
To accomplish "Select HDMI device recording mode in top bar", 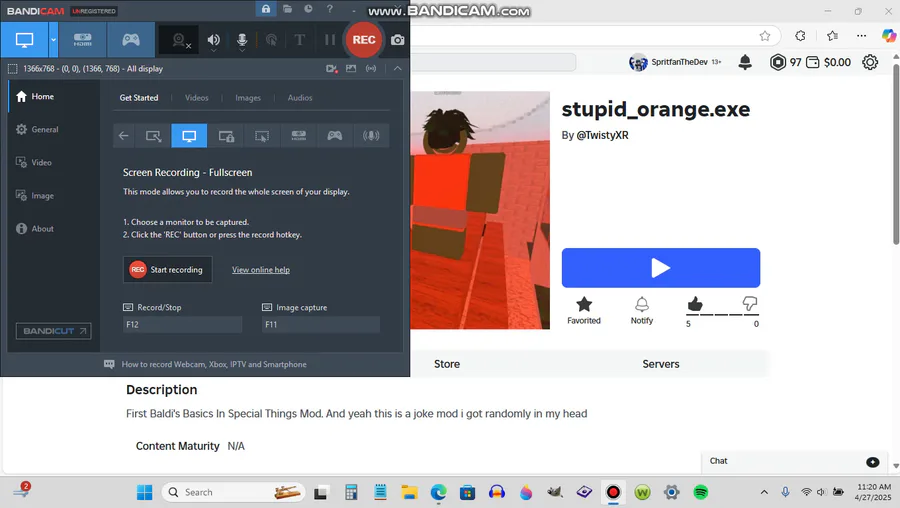I will [82, 40].
